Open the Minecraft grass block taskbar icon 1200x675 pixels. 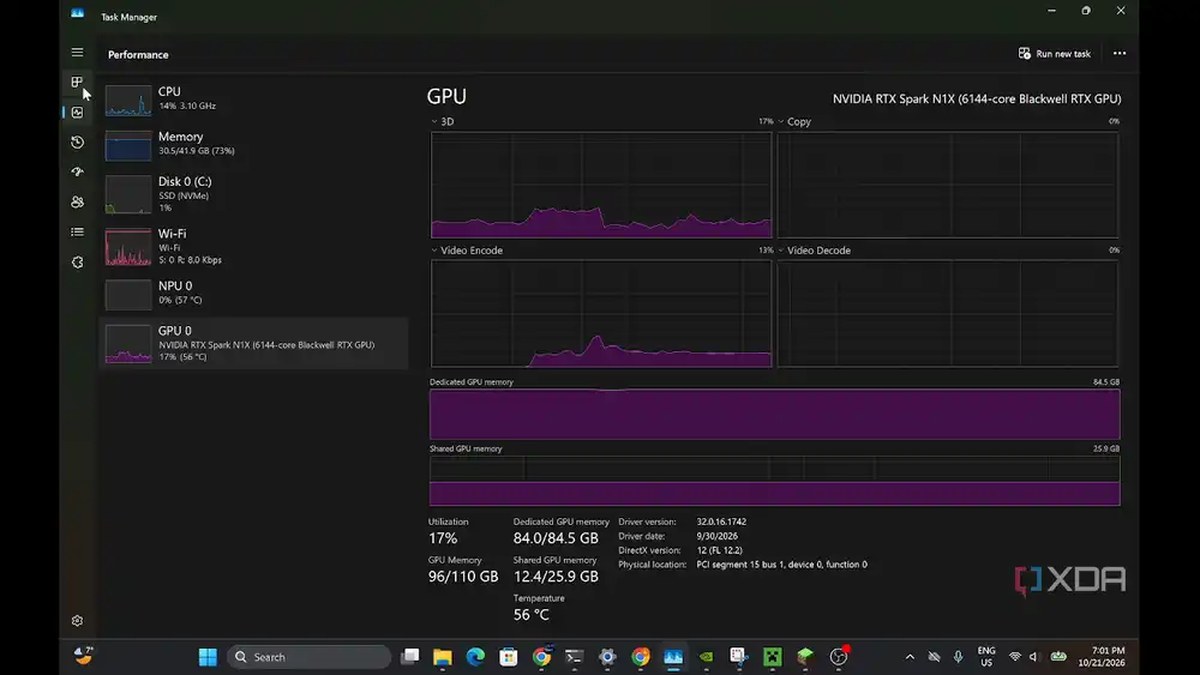pyautogui.click(x=805, y=657)
